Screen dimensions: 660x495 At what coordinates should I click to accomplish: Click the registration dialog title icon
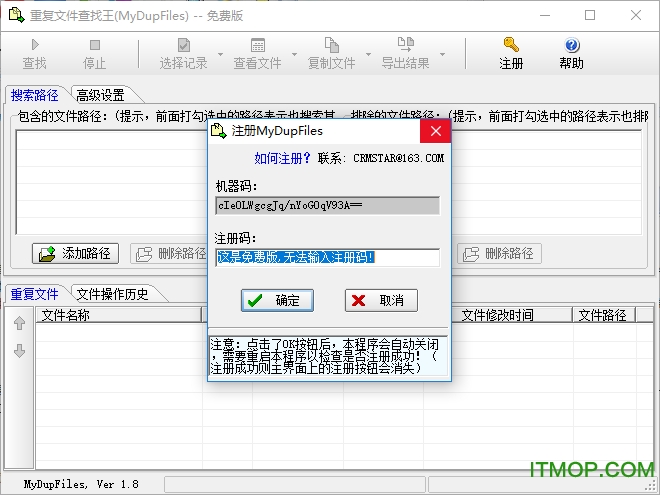coord(218,131)
